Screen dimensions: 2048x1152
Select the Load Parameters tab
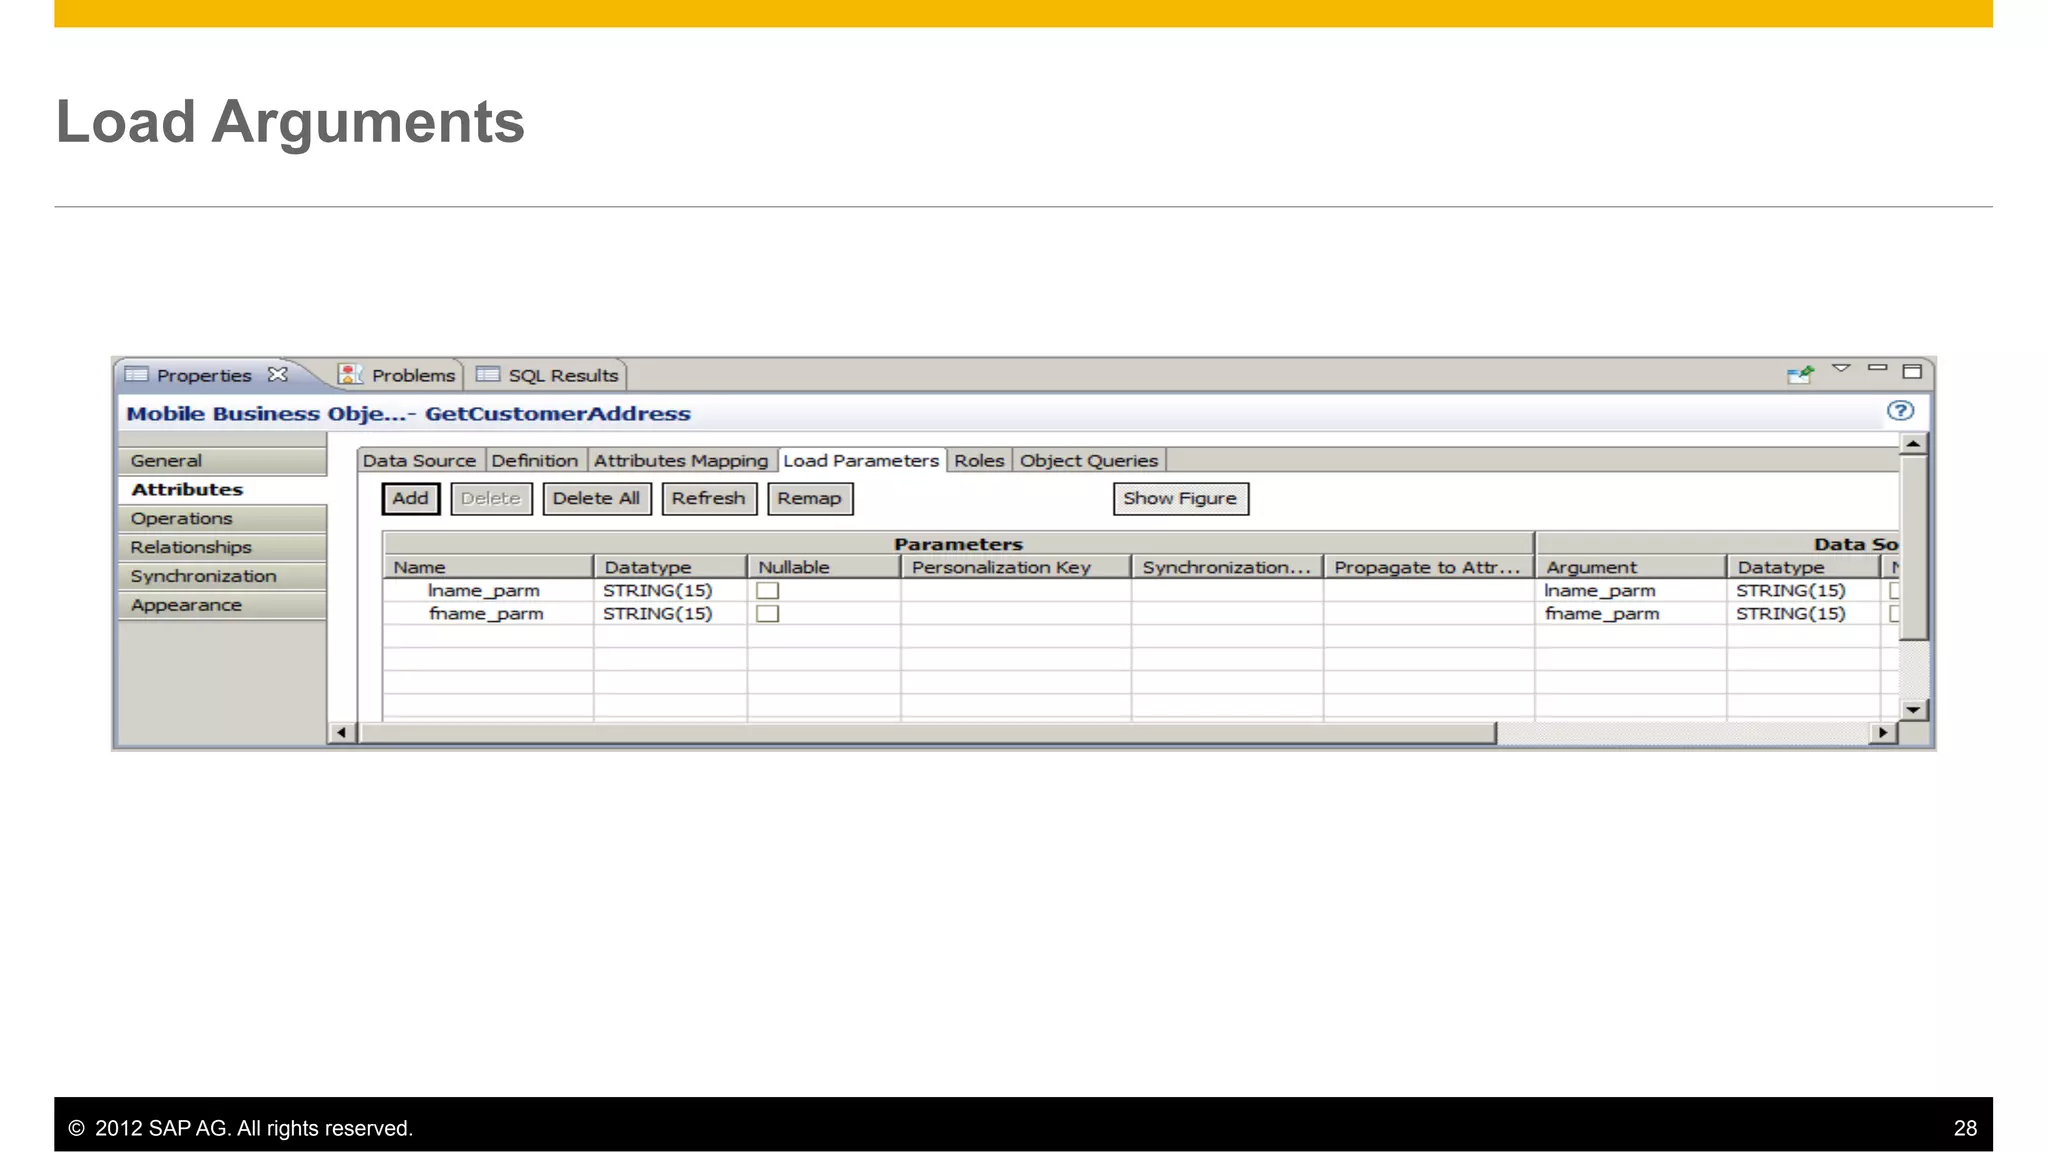[861, 460]
